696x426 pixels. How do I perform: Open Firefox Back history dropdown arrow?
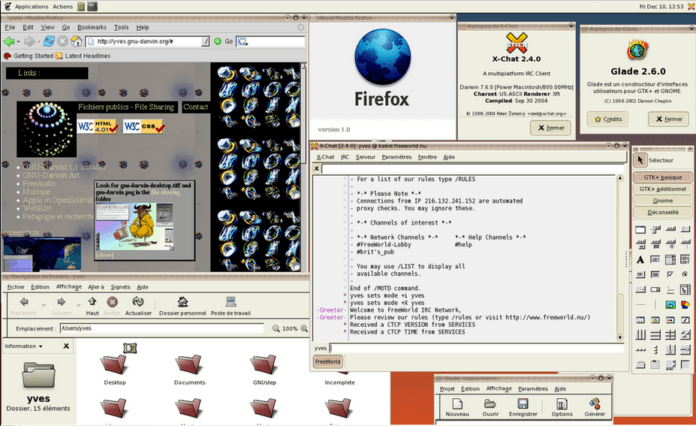coord(18,42)
